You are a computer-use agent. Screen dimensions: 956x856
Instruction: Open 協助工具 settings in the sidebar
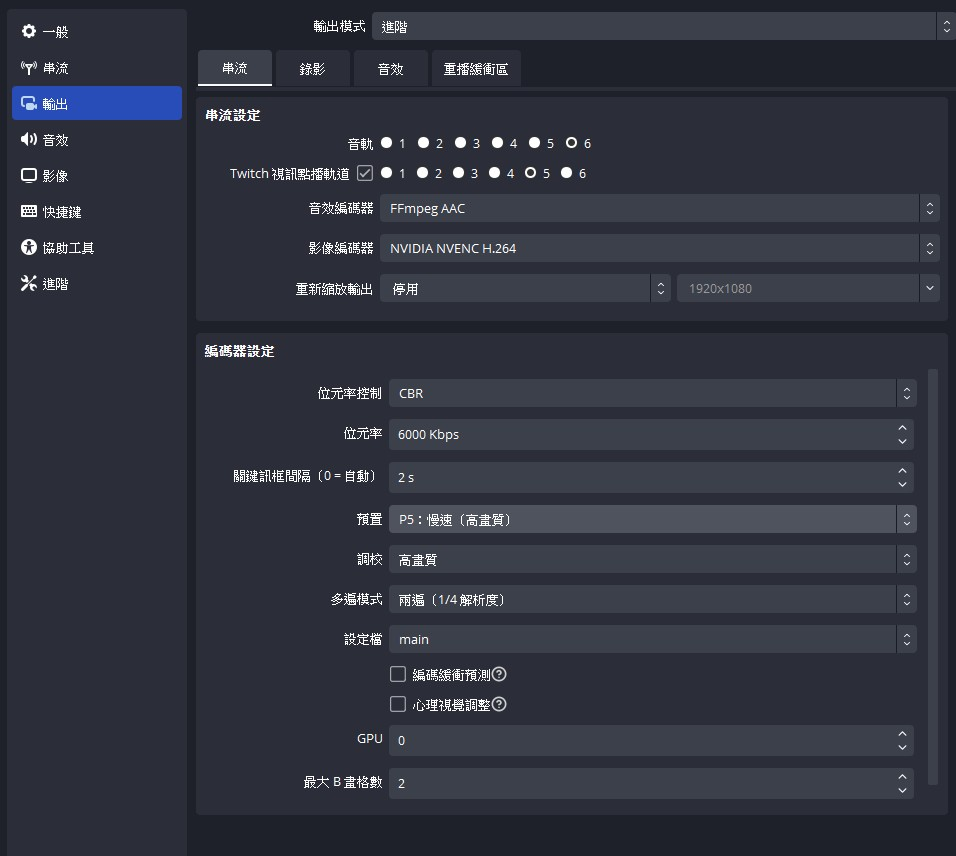pos(97,247)
